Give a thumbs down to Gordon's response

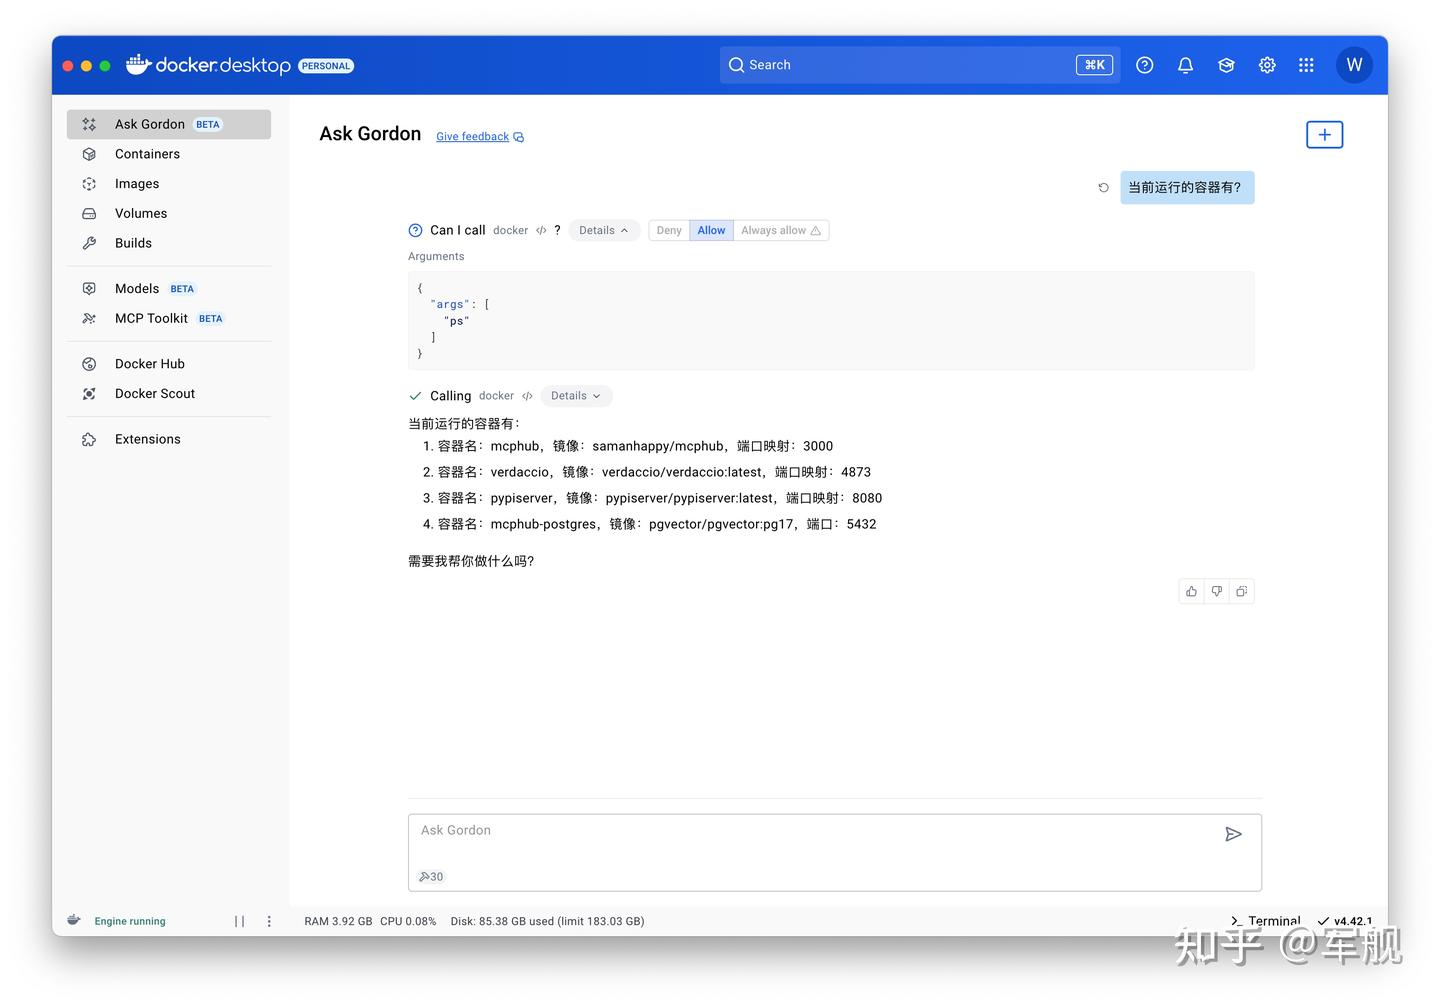click(1216, 591)
